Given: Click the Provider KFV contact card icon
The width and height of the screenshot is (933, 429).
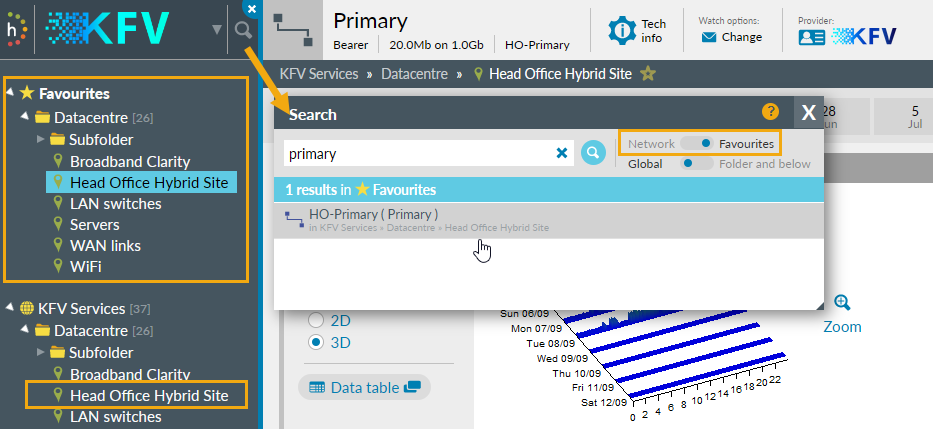Looking at the screenshot, I should pos(811,37).
